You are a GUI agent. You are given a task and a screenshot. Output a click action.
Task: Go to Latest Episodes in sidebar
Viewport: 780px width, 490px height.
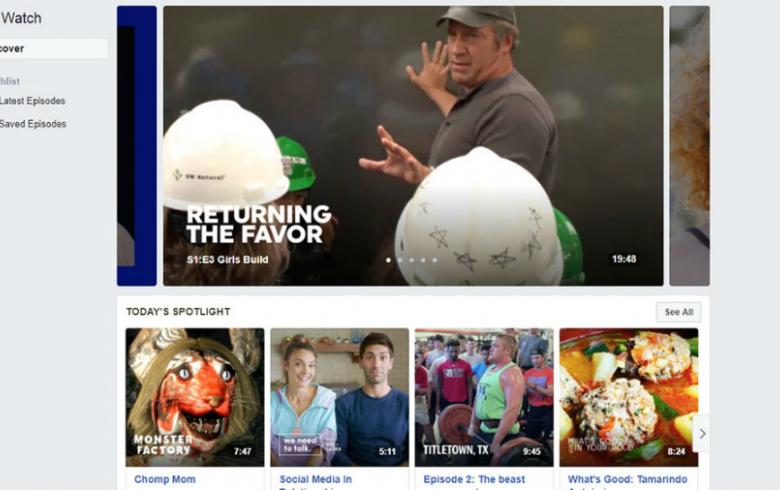tap(33, 101)
